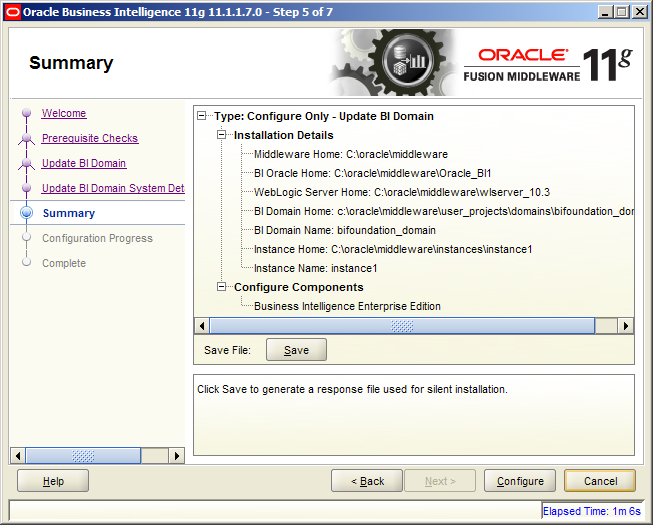This screenshot has width=653, height=525.
Task: Open the Welcome step link
Action: [64, 114]
